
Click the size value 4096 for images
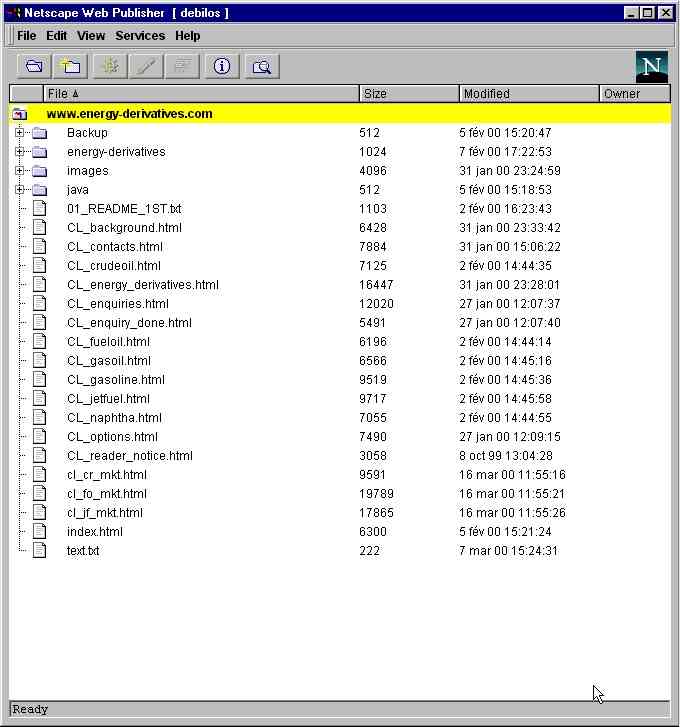click(x=373, y=171)
